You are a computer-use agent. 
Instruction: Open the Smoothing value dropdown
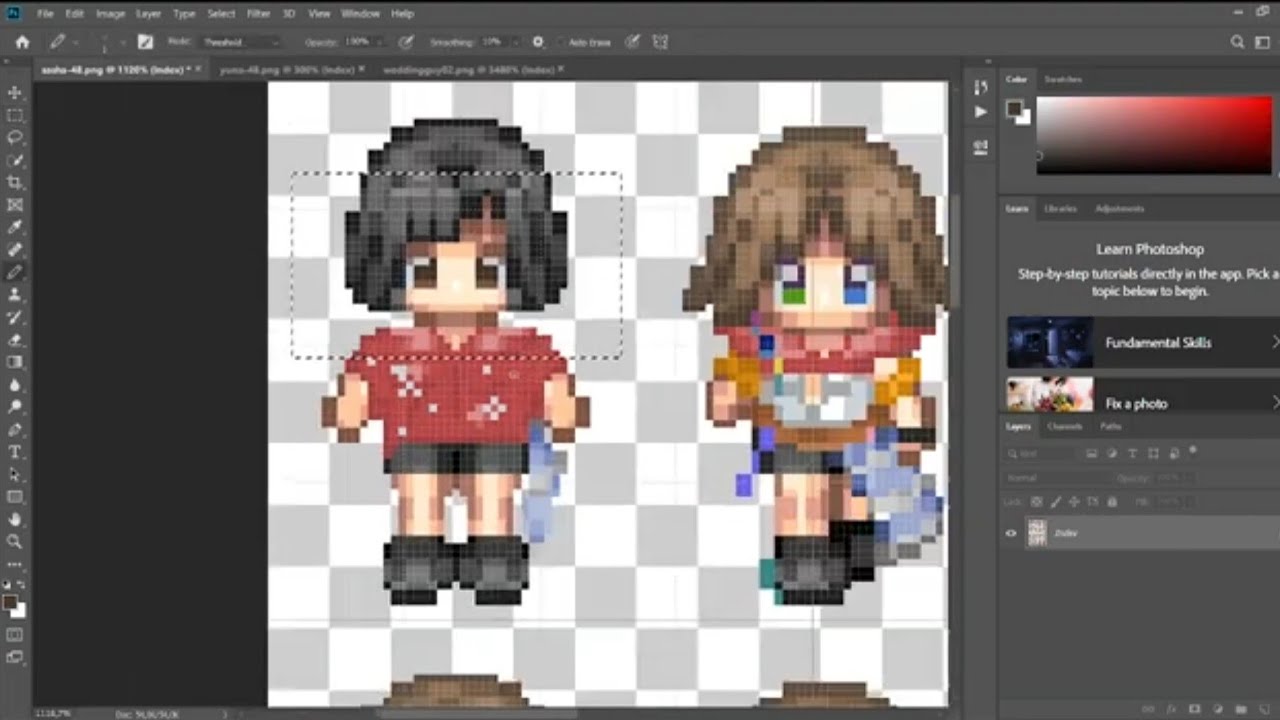coord(515,42)
